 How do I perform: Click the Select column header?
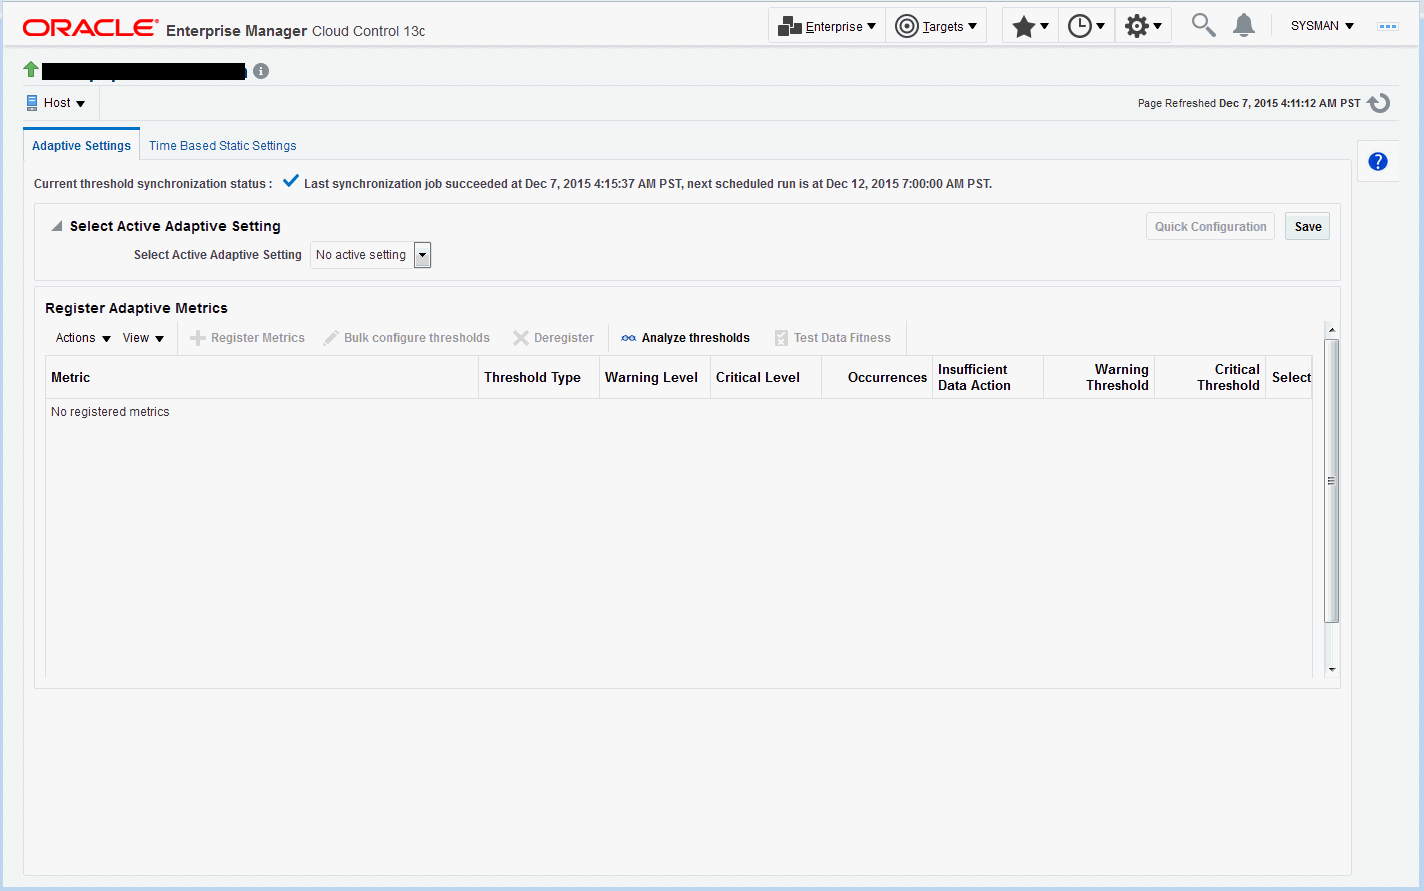pos(1289,377)
